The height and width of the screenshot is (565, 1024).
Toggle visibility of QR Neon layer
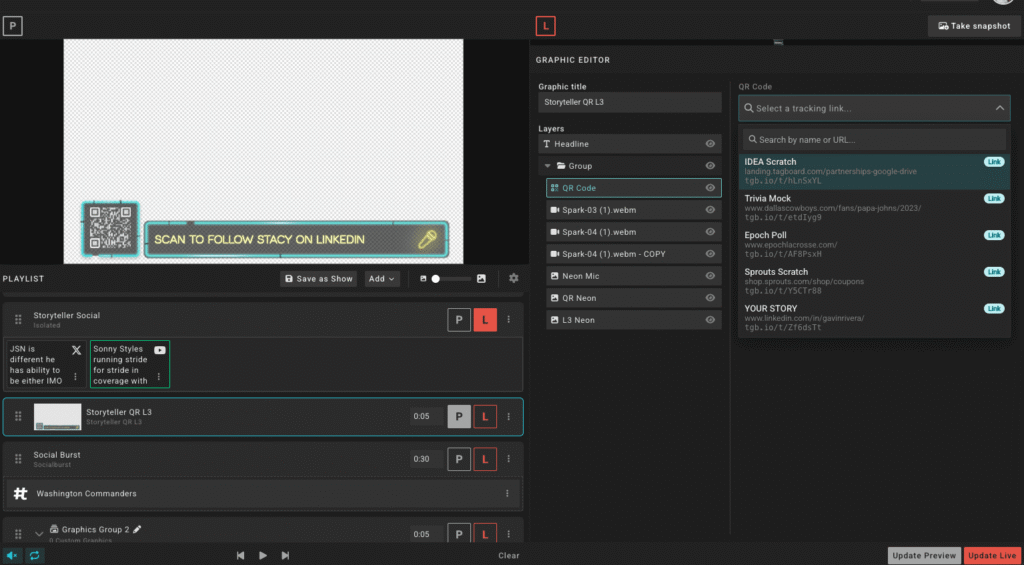(x=710, y=298)
